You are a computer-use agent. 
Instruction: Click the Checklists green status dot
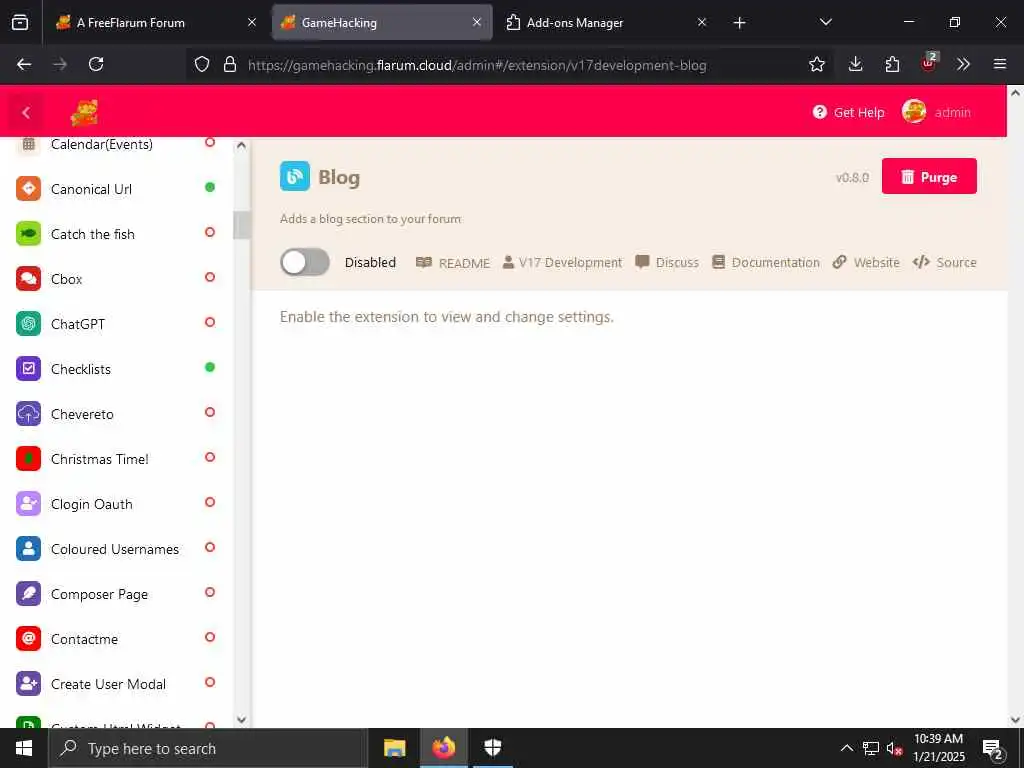pyautogui.click(x=210, y=367)
